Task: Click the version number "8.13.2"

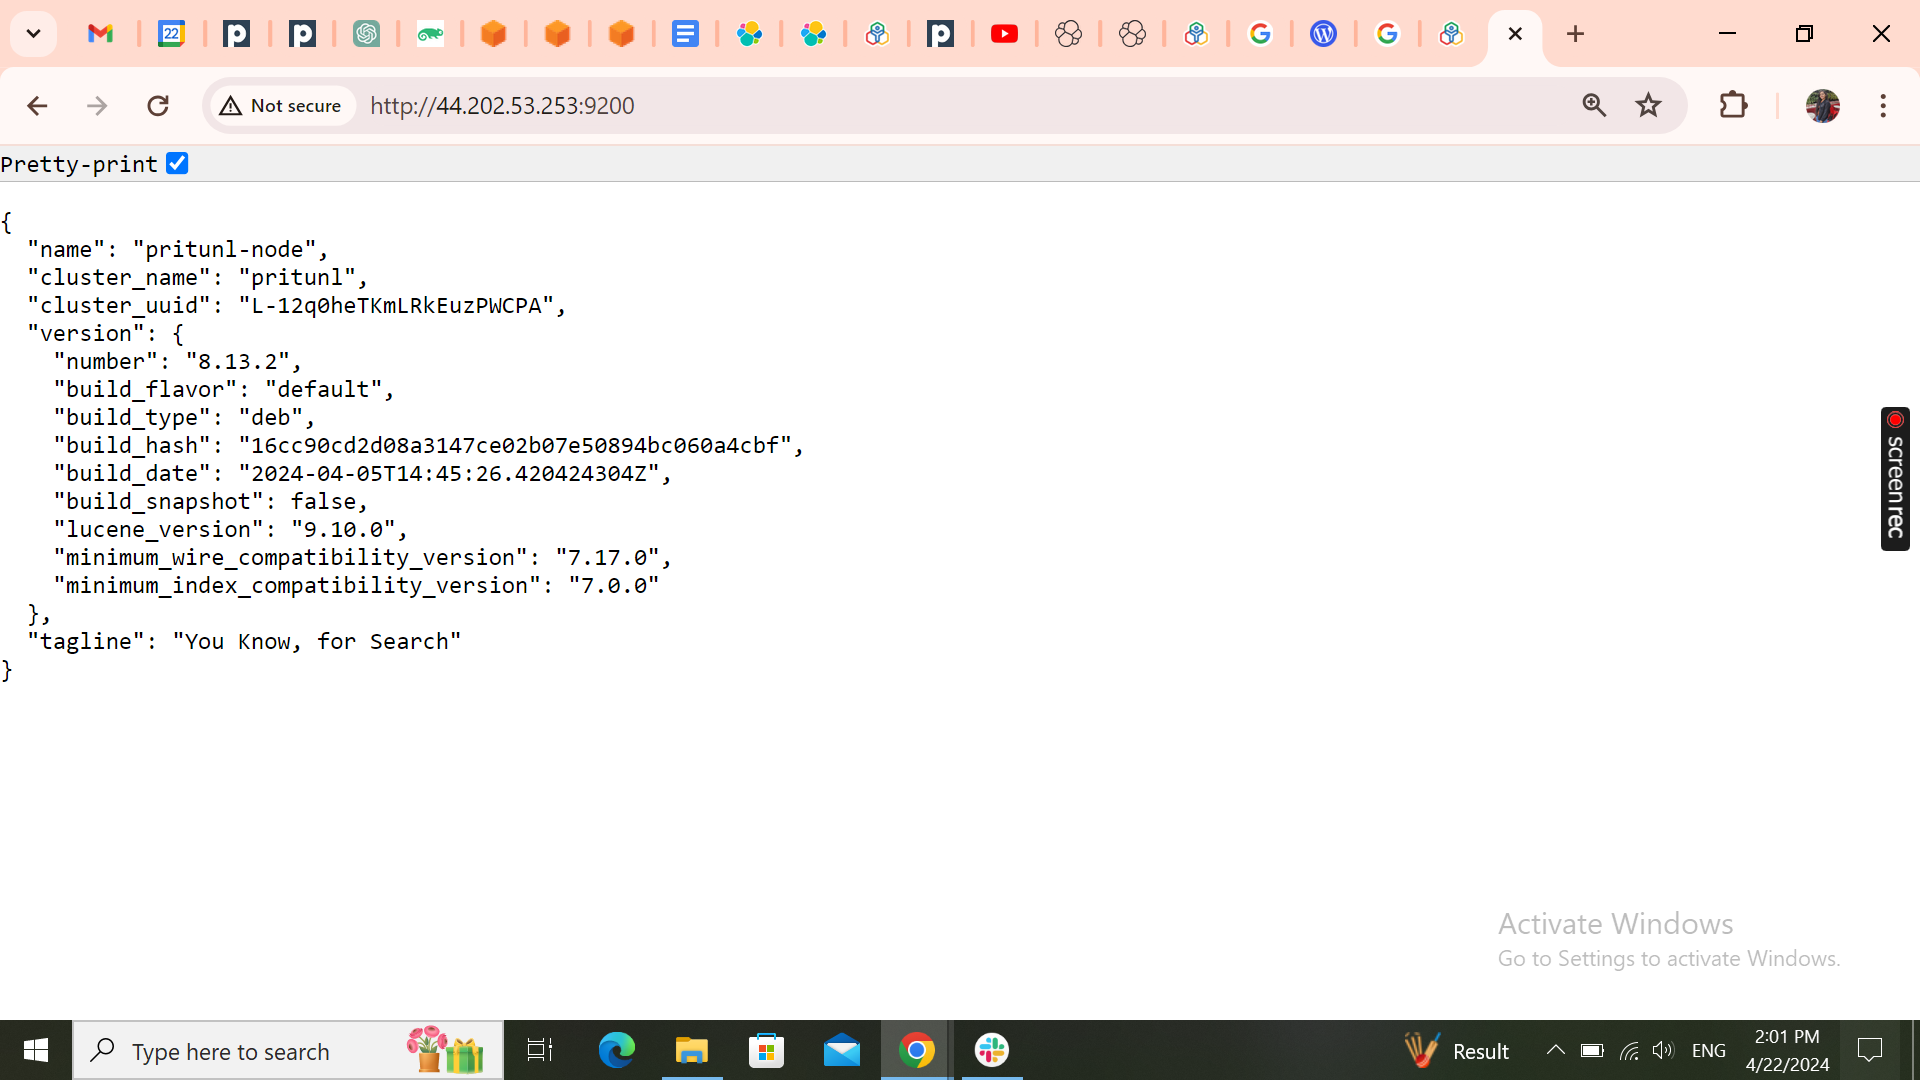Action: point(238,361)
